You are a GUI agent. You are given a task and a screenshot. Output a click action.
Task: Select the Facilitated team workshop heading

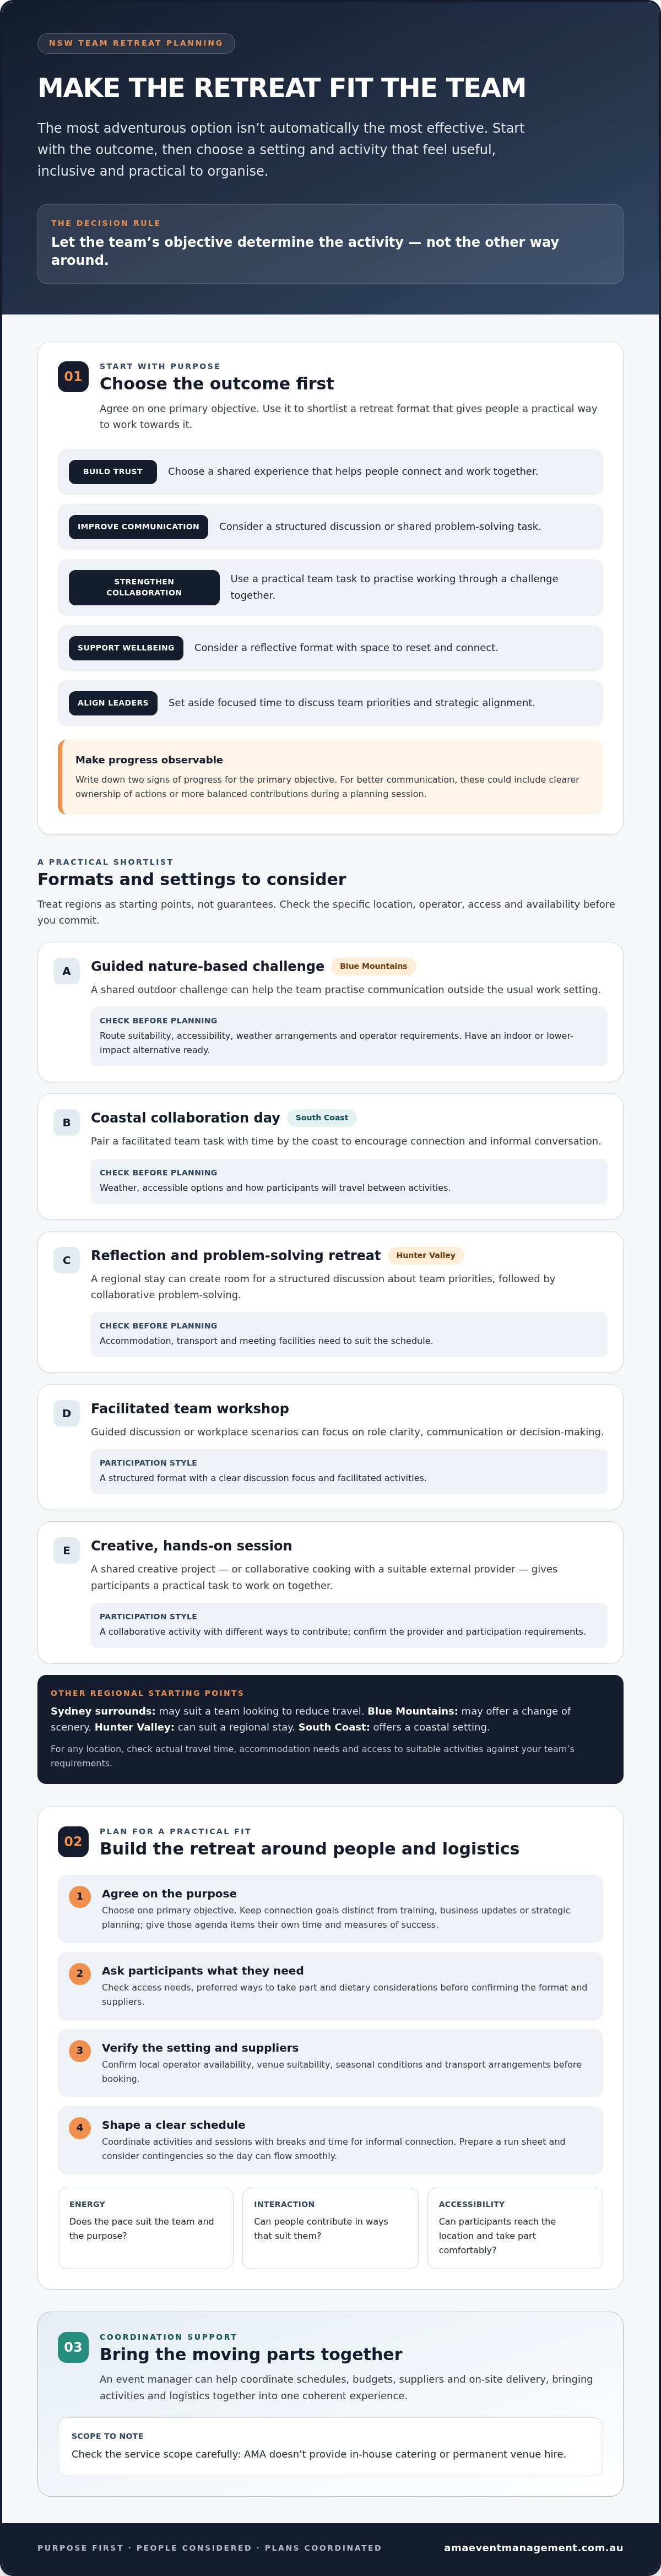[x=190, y=1409]
